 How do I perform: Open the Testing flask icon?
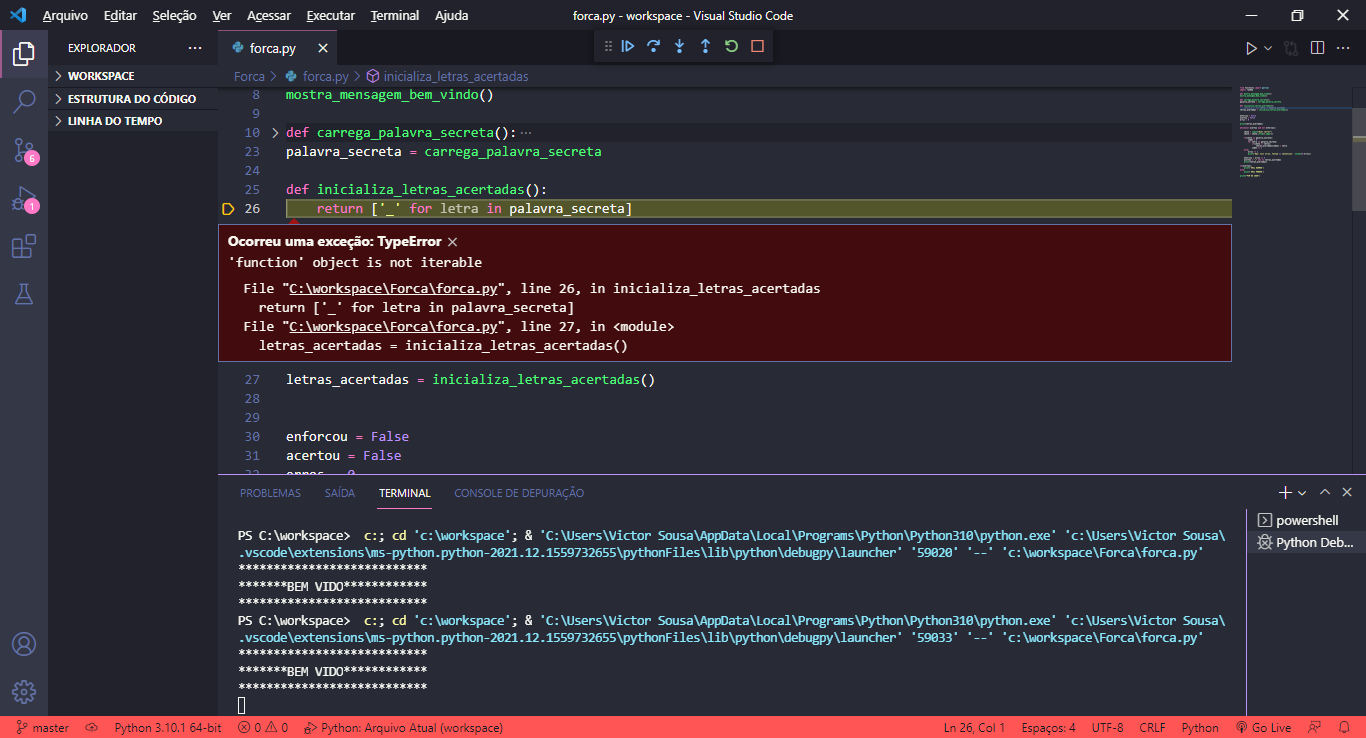pyautogui.click(x=24, y=294)
